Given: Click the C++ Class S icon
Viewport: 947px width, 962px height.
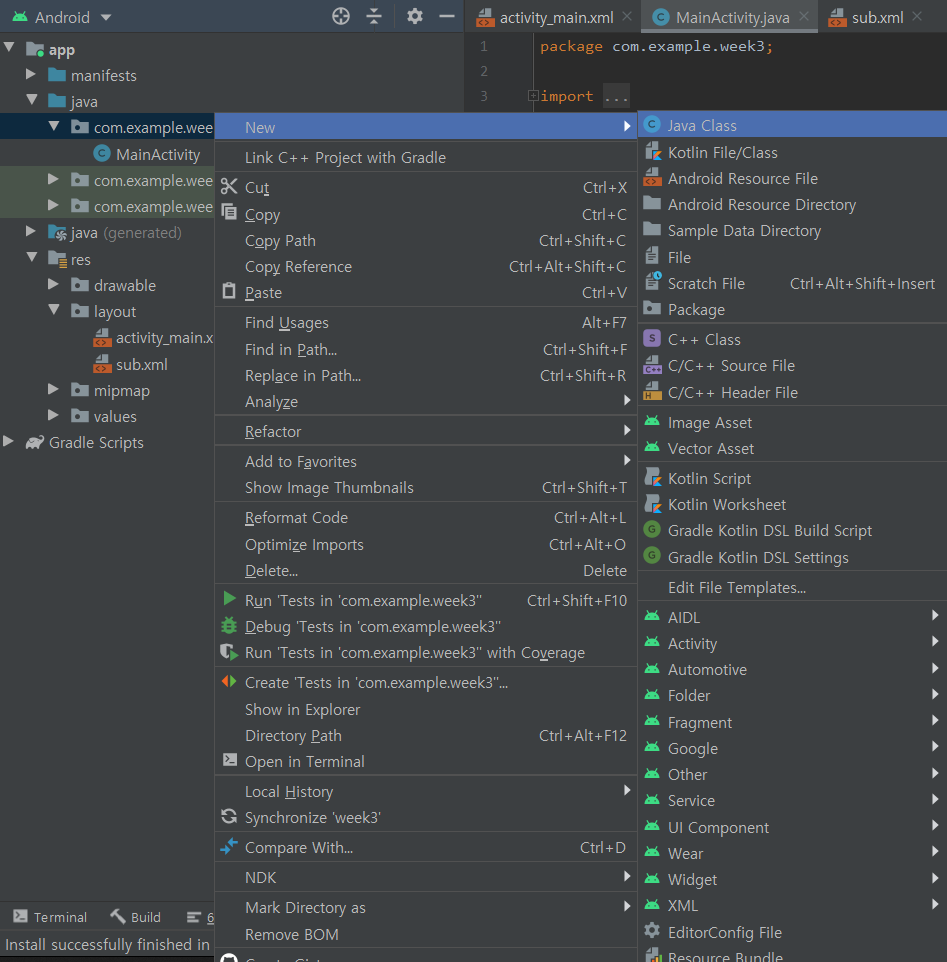Looking at the screenshot, I should (652, 338).
